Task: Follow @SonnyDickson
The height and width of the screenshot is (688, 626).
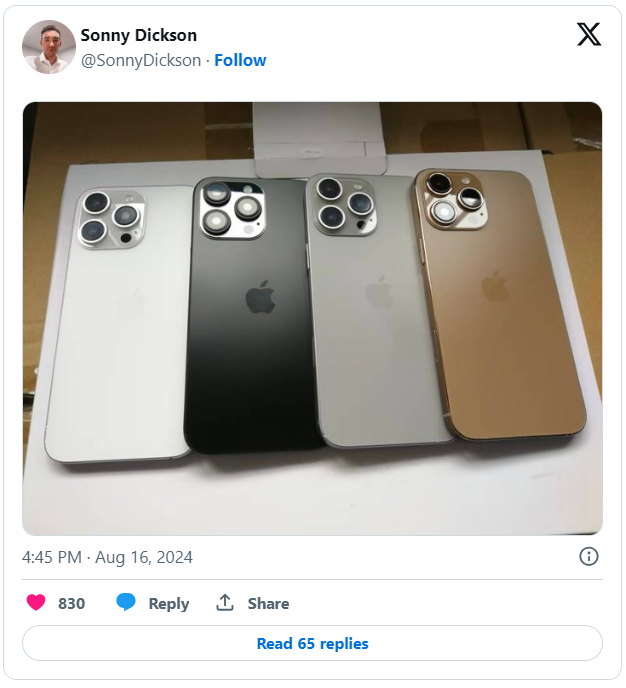Action: 240,60
